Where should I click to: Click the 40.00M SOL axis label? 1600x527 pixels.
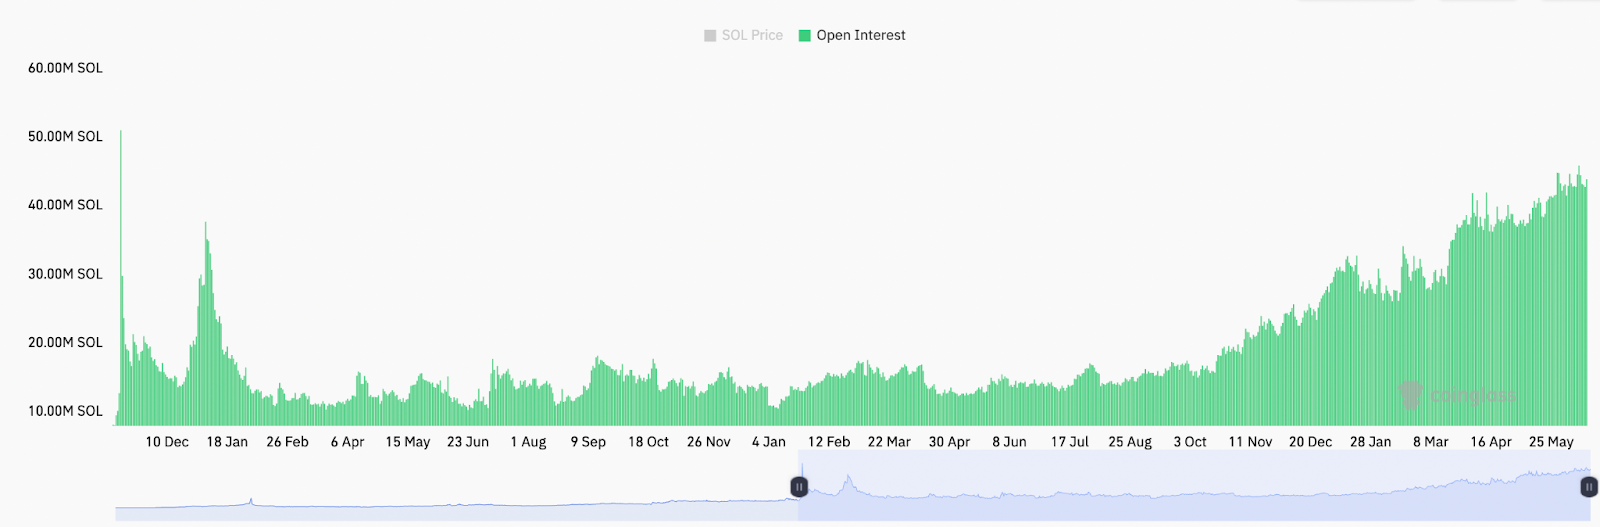[65, 205]
